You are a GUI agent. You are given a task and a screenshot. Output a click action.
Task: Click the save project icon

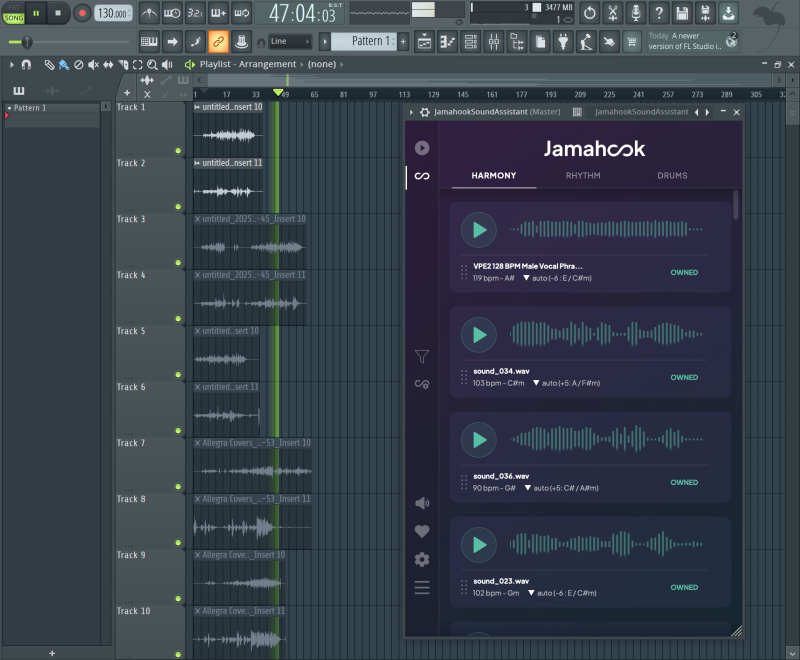click(x=682, y=13)
